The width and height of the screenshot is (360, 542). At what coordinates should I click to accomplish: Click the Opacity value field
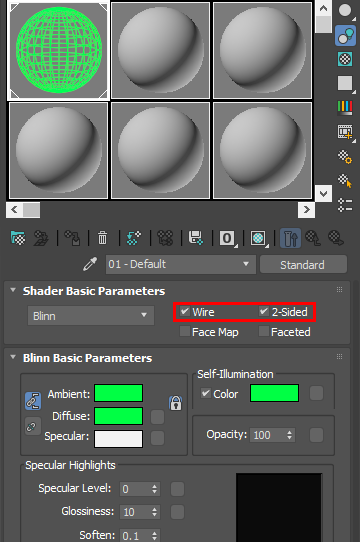click(268, 435)
